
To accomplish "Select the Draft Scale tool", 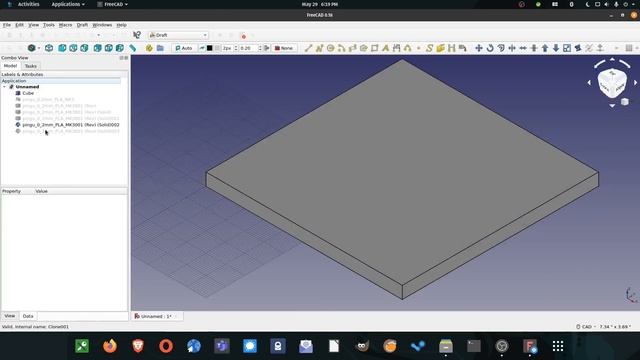I will tap(567, 48).
